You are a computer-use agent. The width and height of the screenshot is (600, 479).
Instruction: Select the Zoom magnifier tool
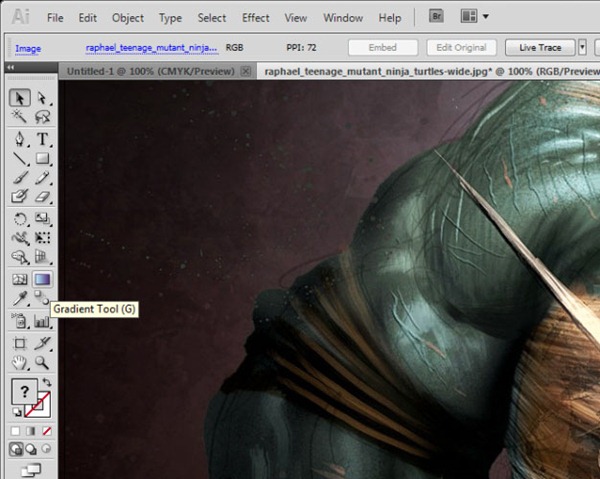coord(42,362)
